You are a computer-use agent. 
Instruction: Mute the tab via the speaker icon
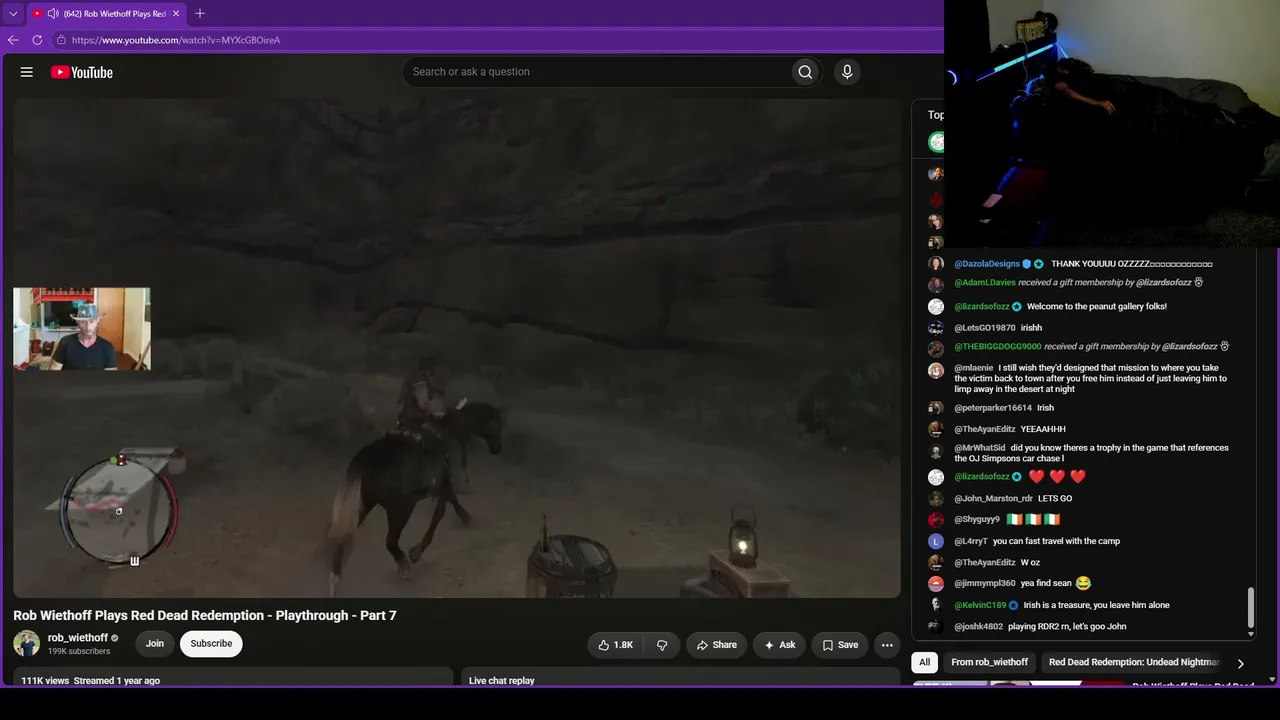(x=52, y=14)
